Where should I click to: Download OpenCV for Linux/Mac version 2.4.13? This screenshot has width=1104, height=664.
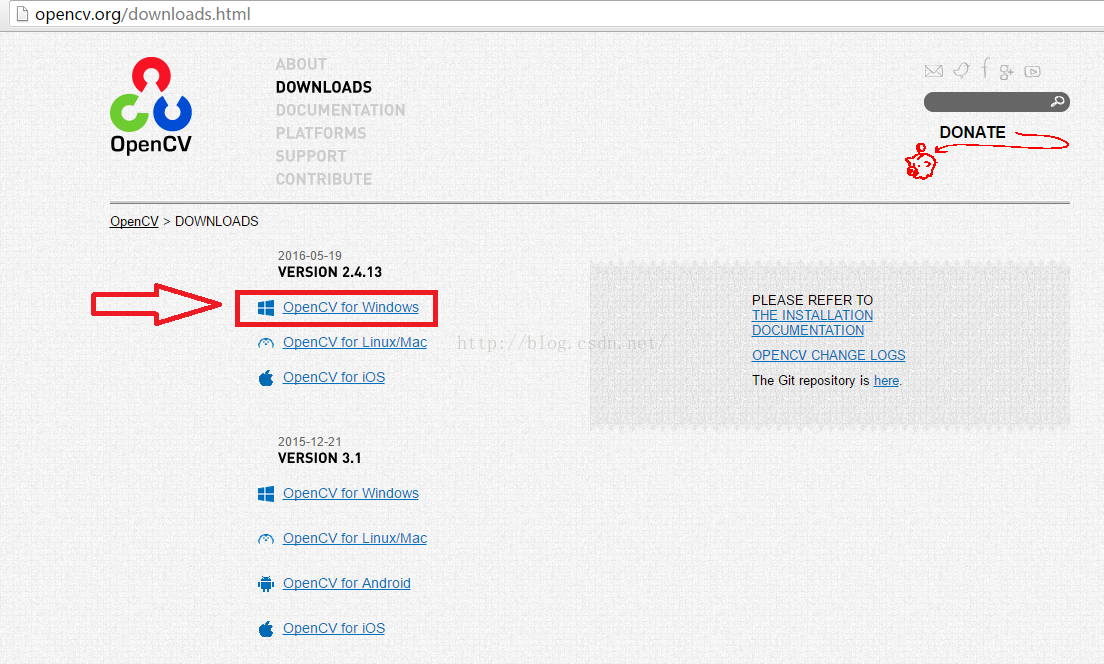click(x=355, y=342)
